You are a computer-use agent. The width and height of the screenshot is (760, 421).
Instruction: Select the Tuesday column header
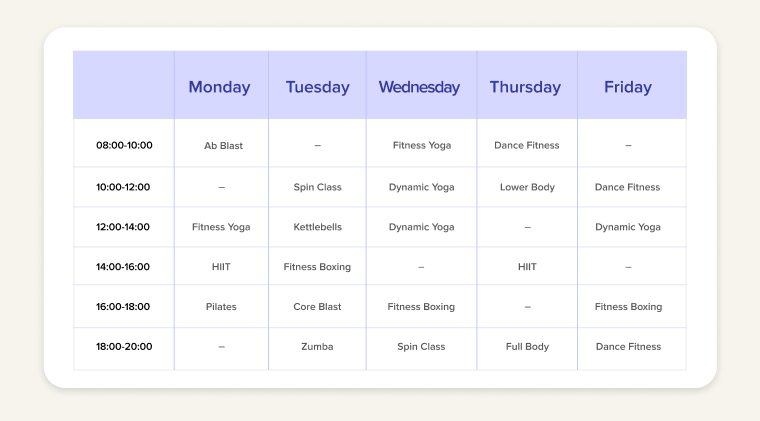tap(317, 87)
